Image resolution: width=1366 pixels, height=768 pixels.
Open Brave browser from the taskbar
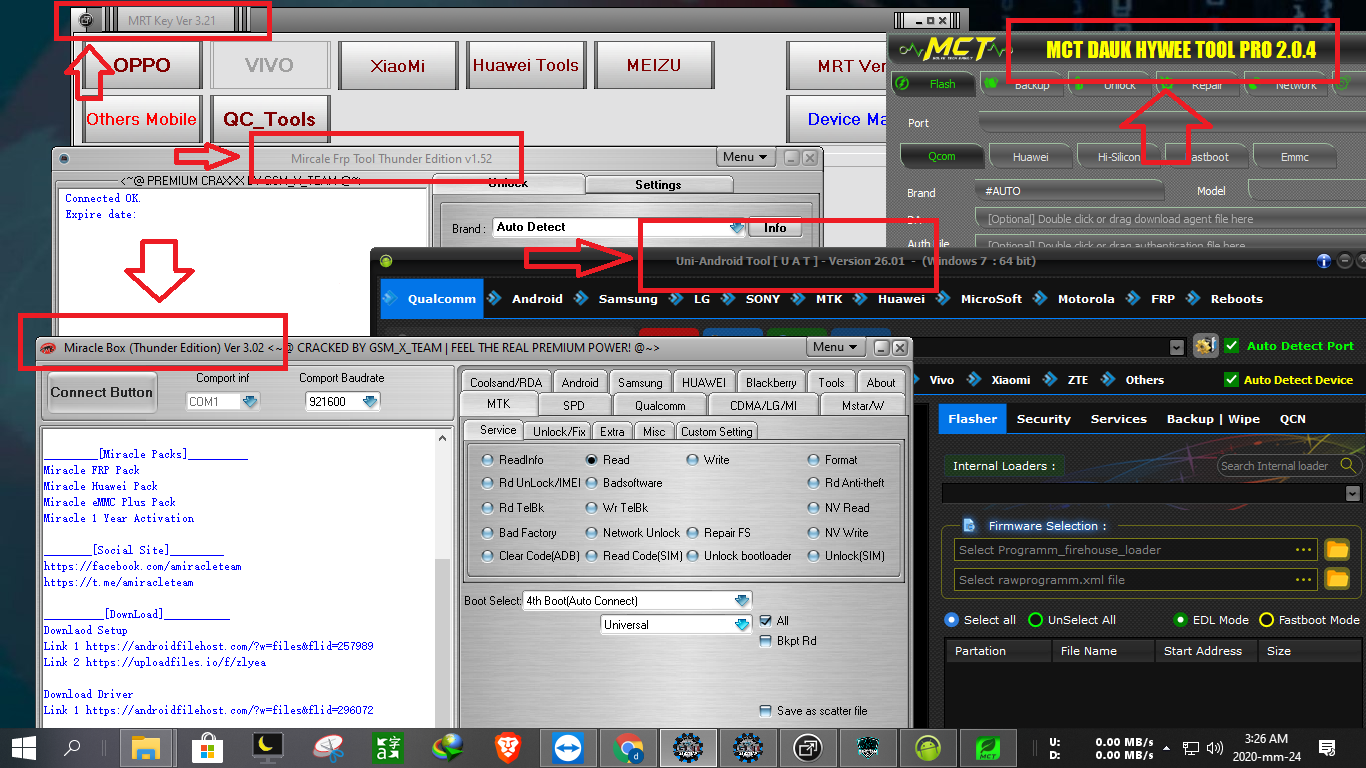pyautogui.click(x=508, y=747)
